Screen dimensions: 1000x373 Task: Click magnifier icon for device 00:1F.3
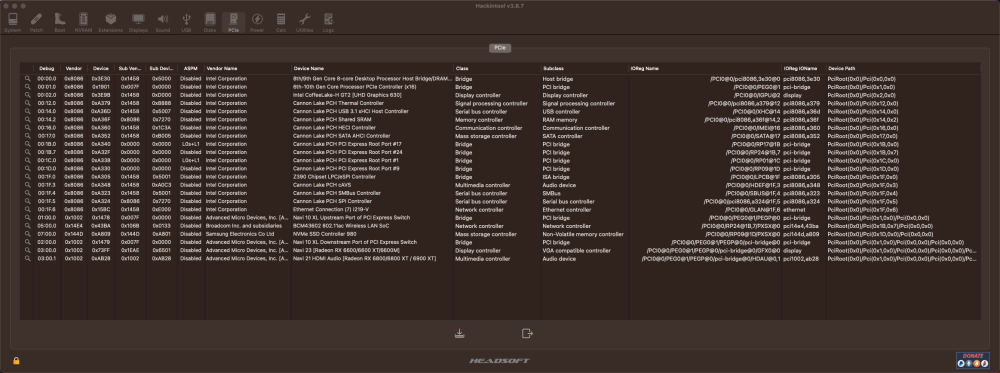(x=27, y=185)
